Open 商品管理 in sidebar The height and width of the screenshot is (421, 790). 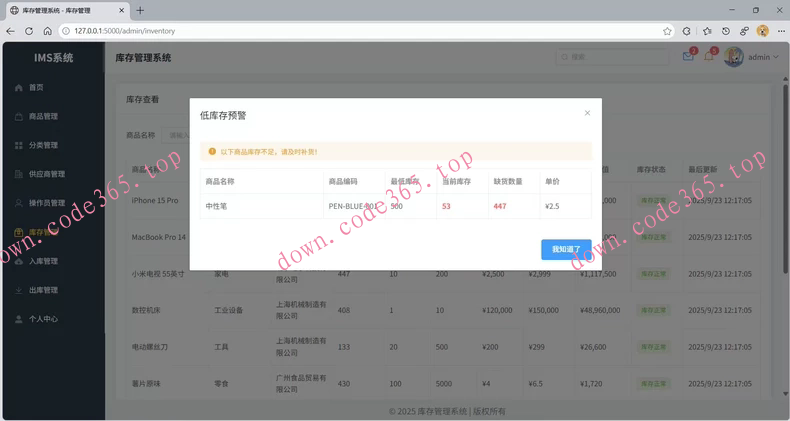tap(53, 116)
